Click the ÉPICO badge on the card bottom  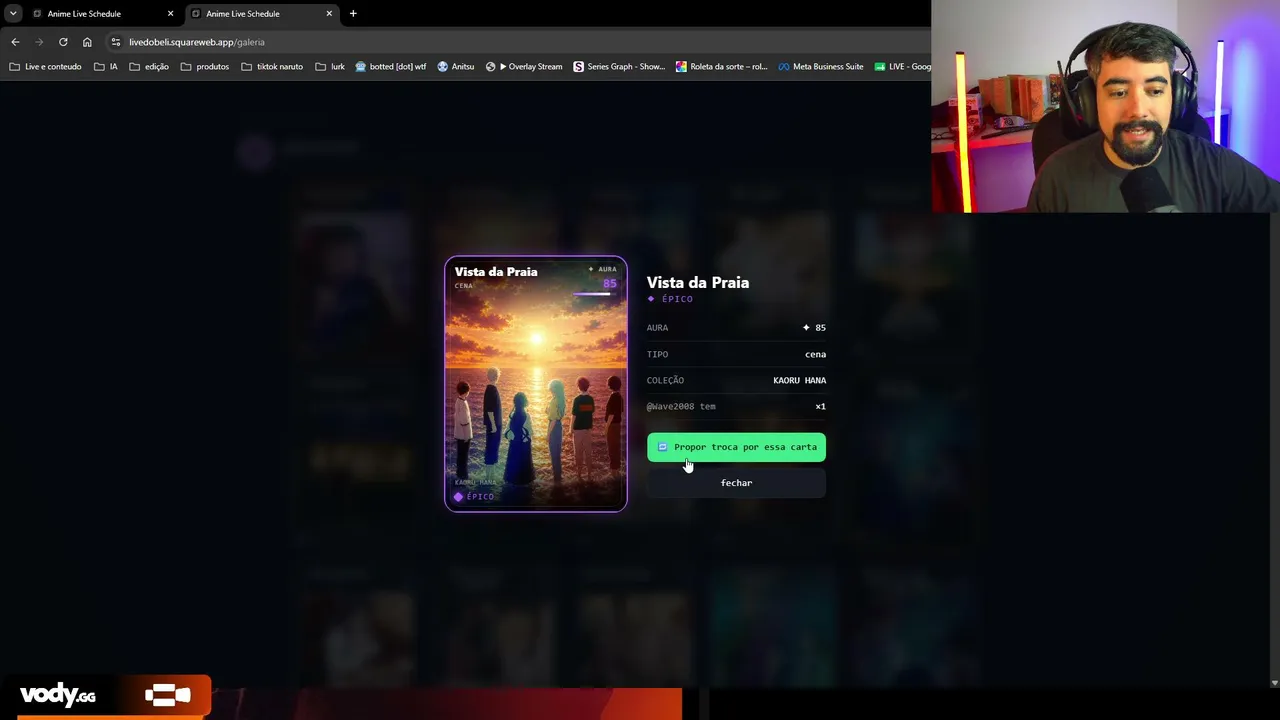[x=474, y=497]
